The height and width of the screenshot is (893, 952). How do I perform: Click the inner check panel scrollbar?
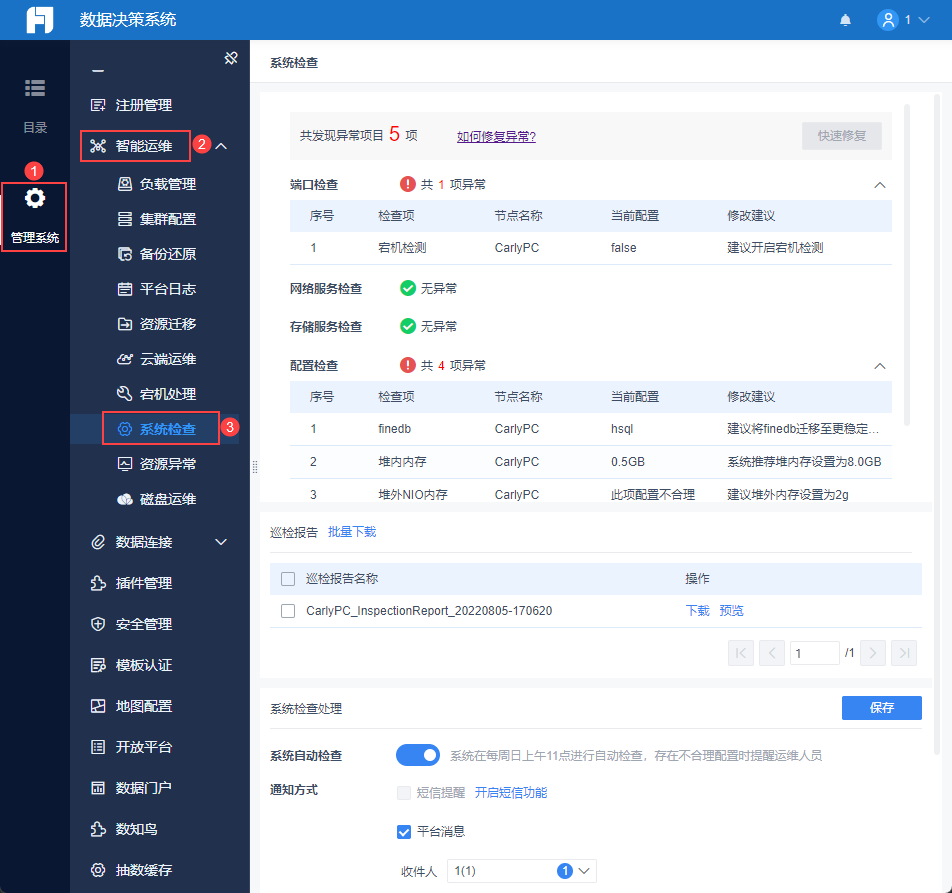pos(907,265)
